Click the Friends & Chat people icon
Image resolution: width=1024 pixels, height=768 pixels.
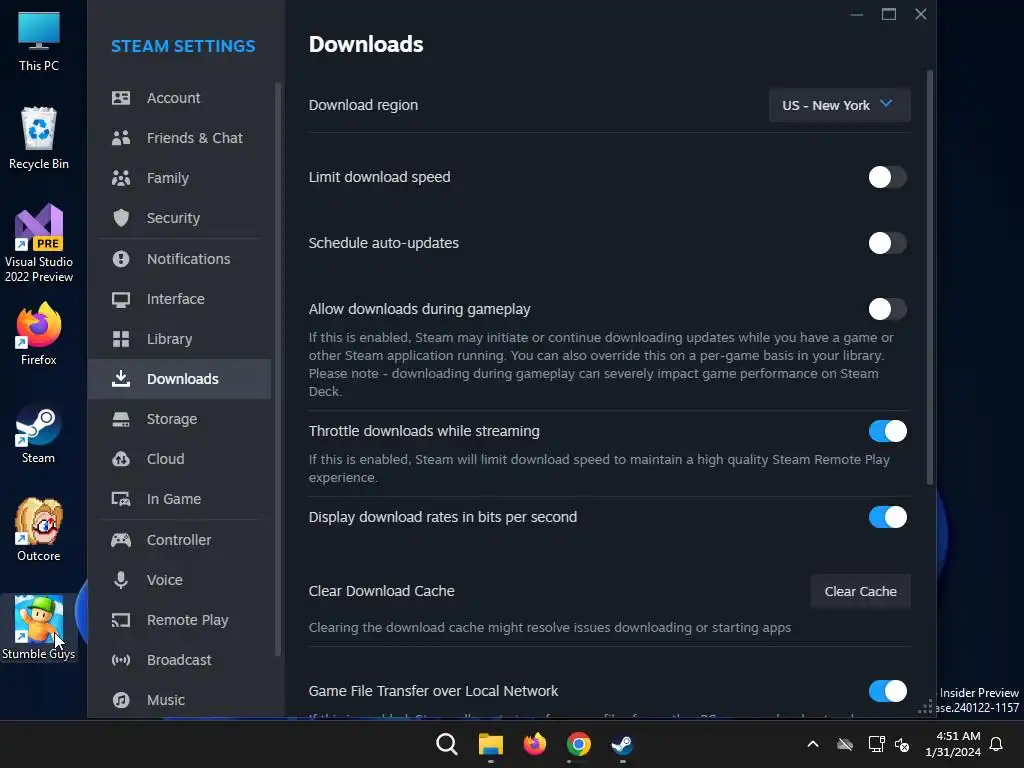tap(121, 138)
